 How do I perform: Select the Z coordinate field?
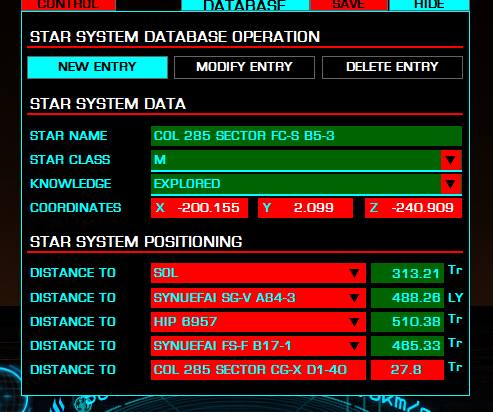click(x=413, y=208)
